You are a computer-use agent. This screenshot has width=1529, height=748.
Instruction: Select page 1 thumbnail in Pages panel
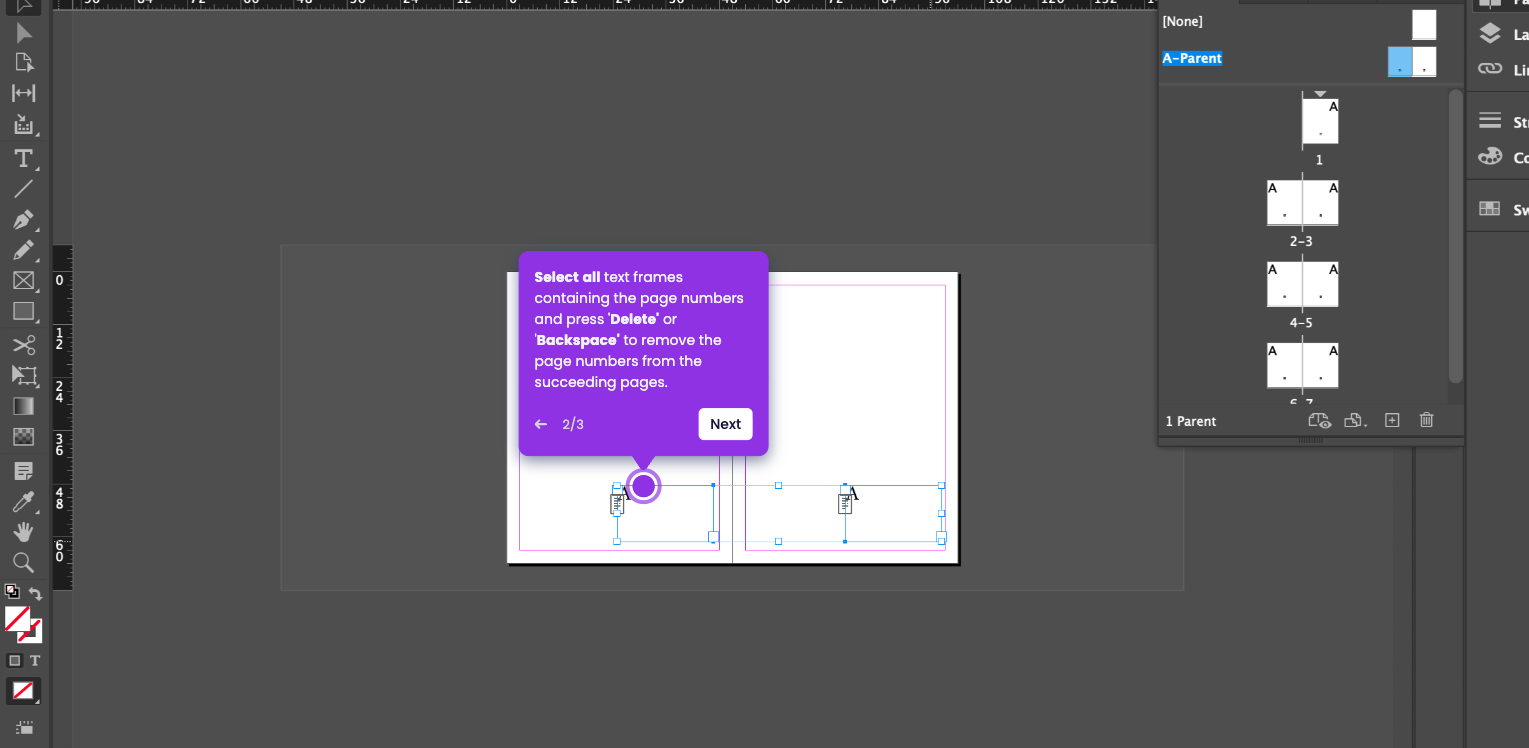coord(1320,121)
